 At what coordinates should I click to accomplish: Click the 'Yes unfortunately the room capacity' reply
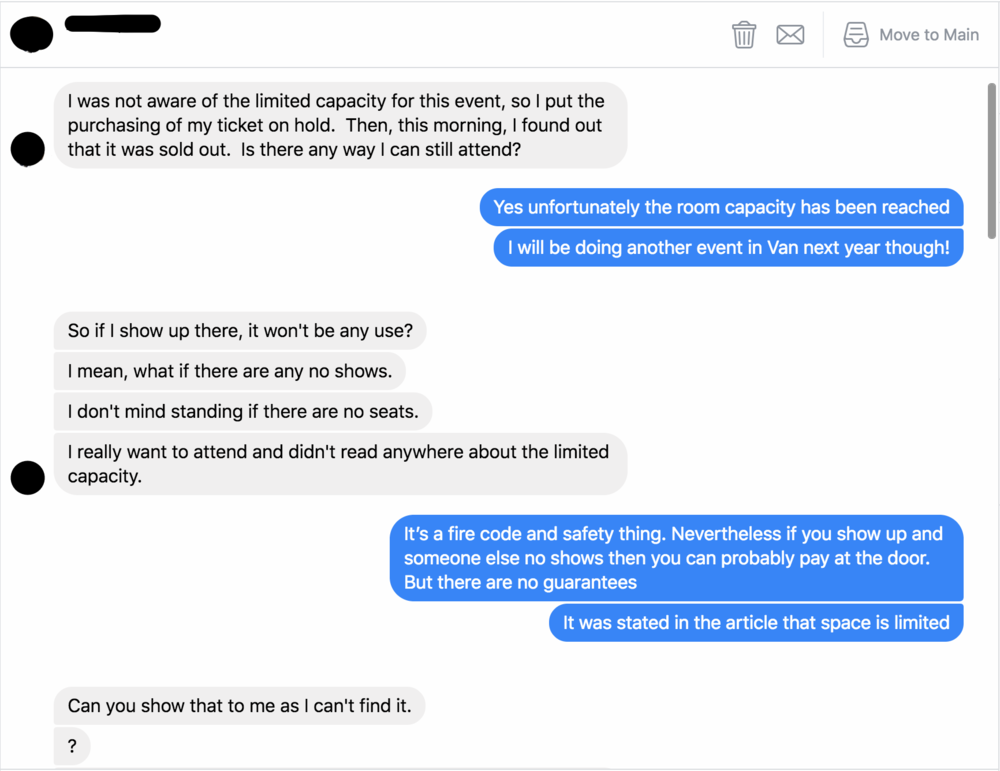pos(720,207)
